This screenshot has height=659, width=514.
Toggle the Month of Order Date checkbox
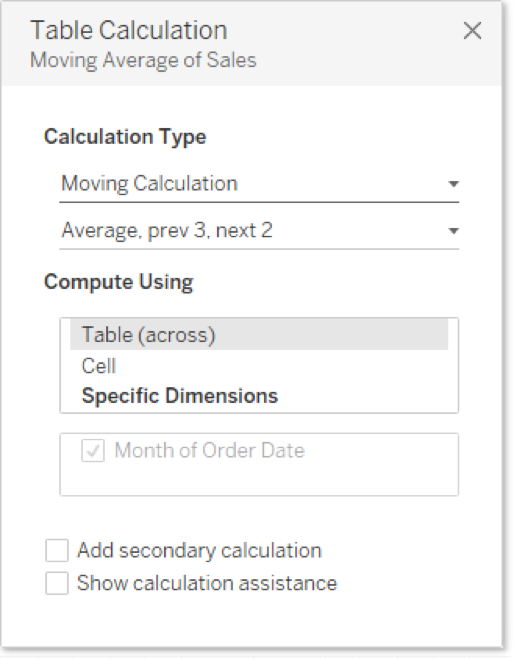[x=92, y=451]
